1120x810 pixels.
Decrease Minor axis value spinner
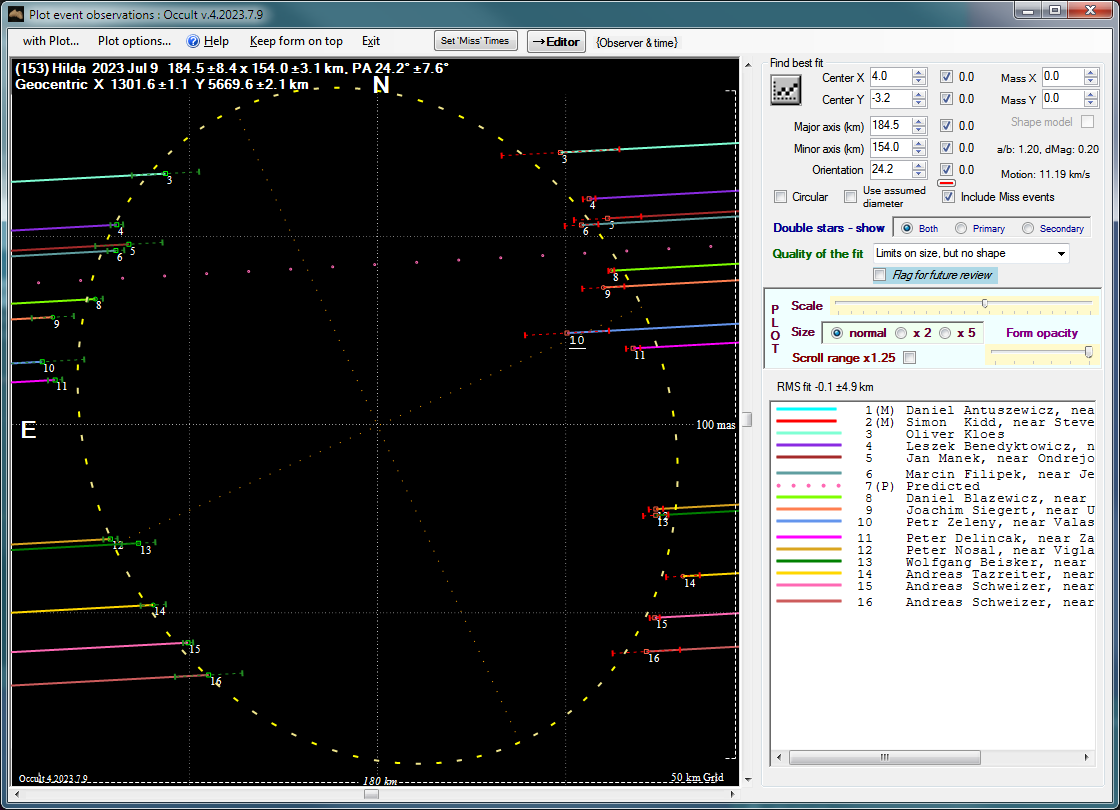(919, 152)
